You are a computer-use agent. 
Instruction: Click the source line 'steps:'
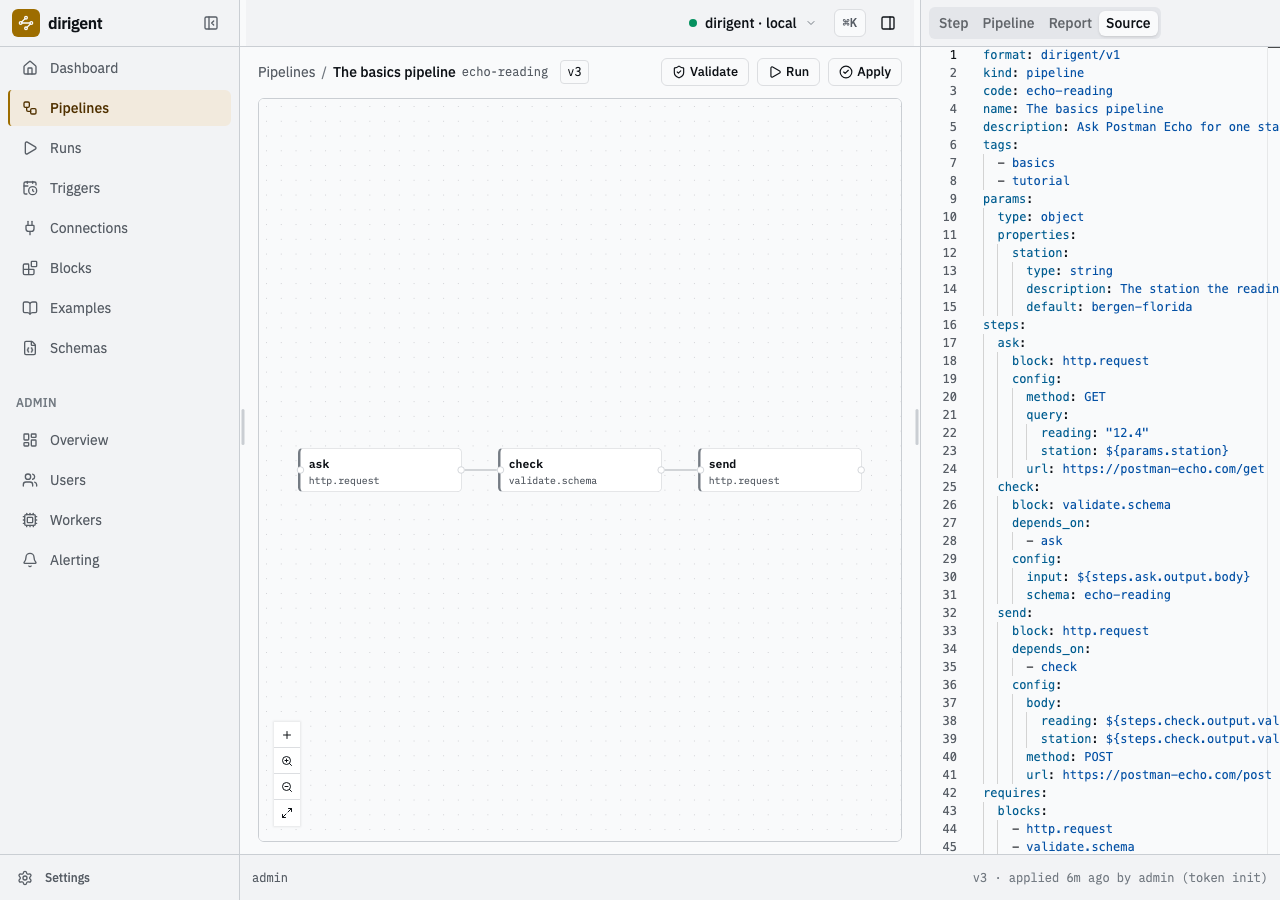1004,325
